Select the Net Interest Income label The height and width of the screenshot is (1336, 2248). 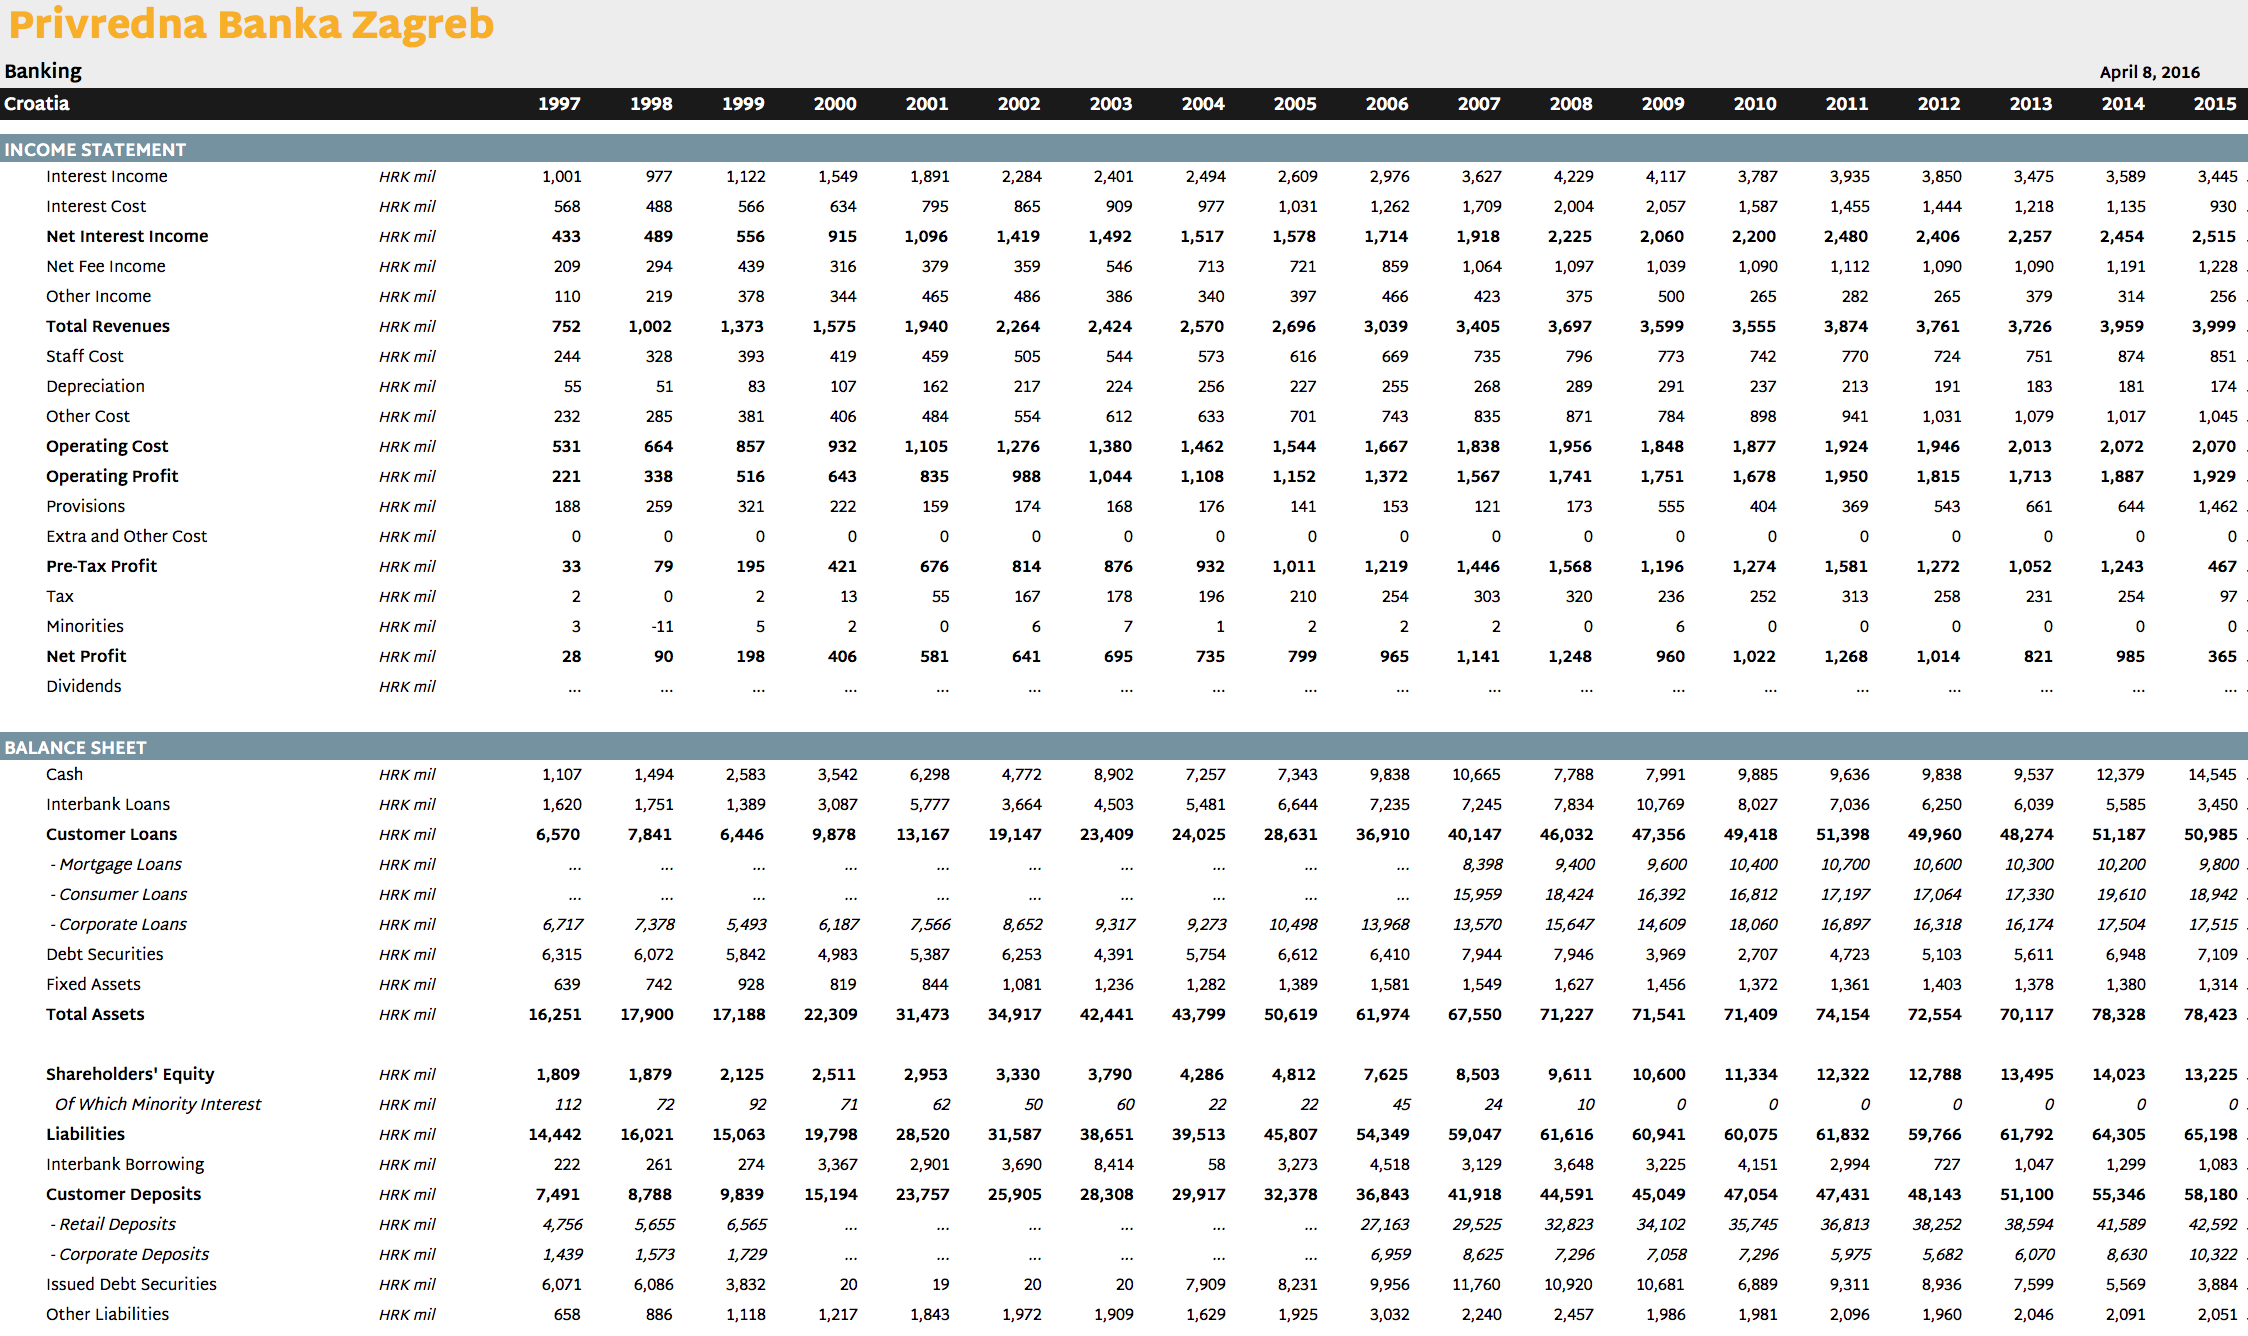[x=127, y=236]
